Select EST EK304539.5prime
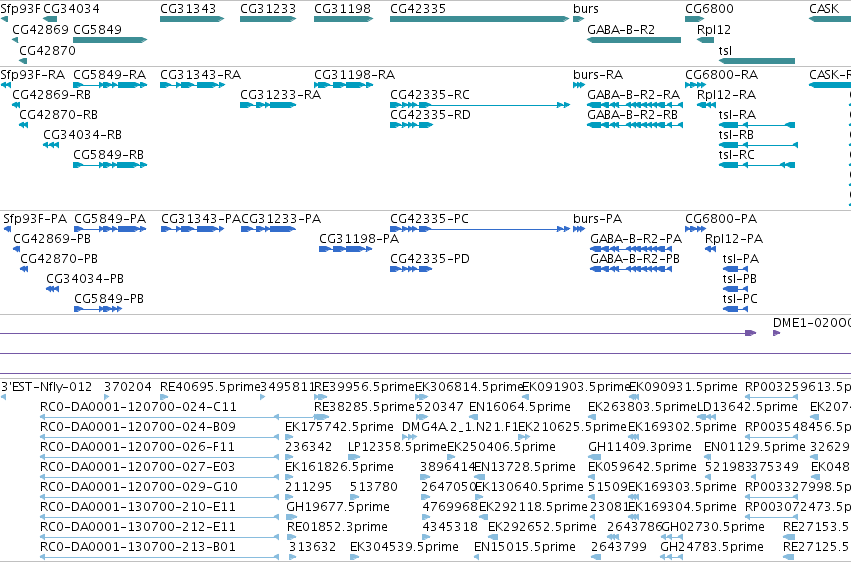 tap(354, 557)
